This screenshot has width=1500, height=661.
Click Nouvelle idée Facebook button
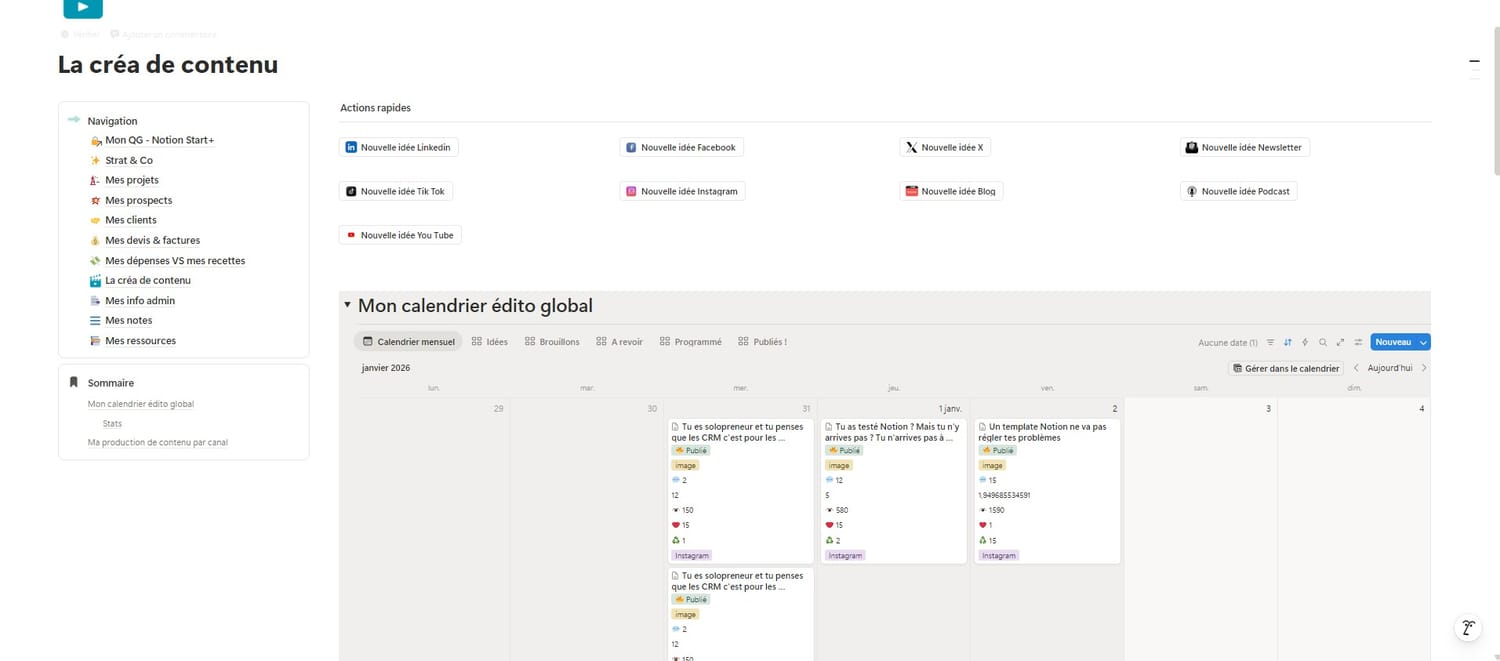click(x=681, y=147)
